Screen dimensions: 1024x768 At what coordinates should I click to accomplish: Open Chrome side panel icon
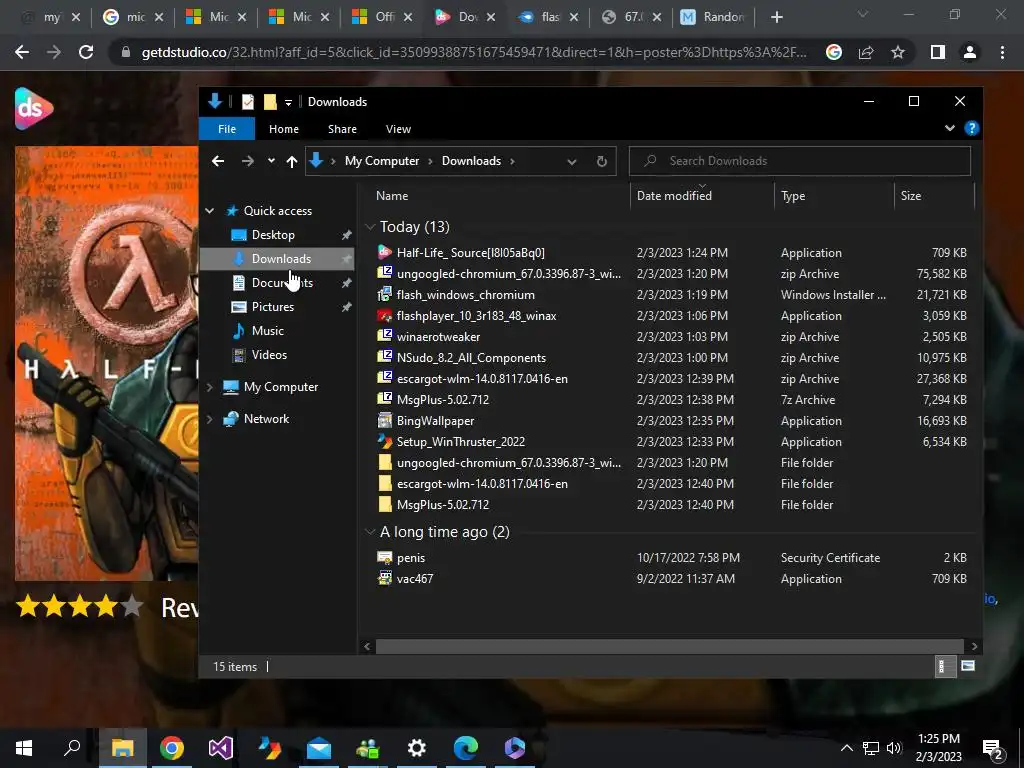coord(938,52)
